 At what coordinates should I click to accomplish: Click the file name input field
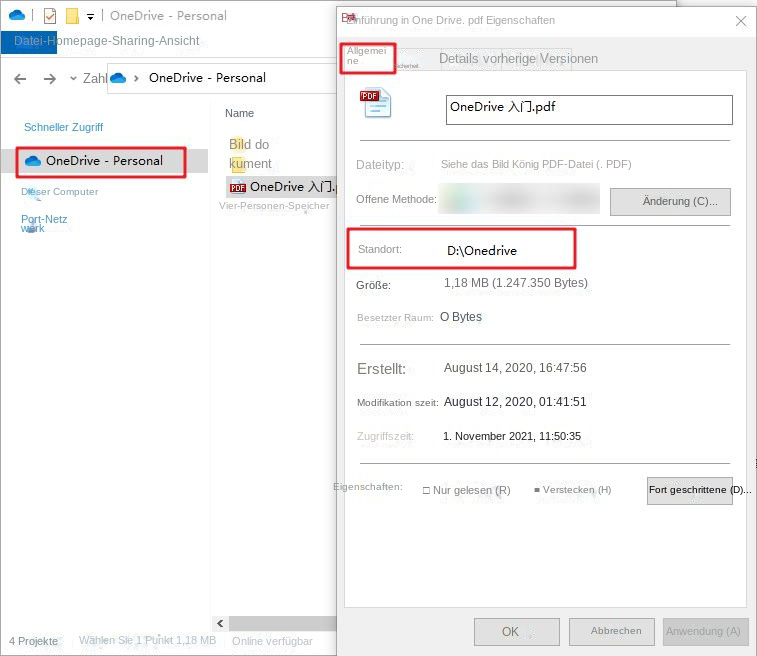point(589,110)
